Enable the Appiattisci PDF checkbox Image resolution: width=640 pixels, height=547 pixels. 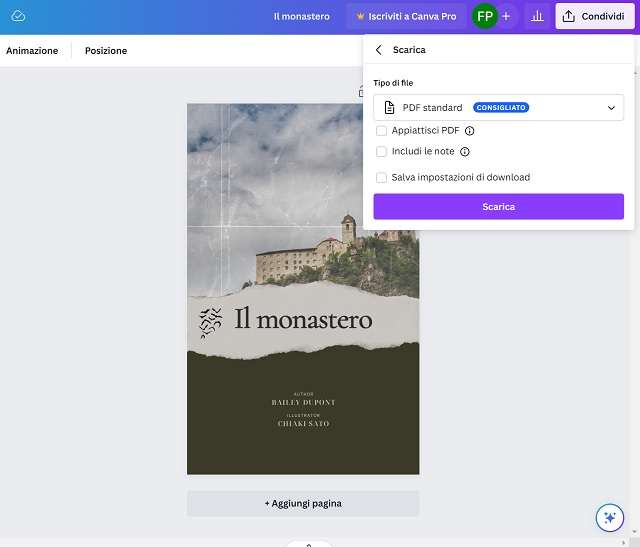pos(381,131)
